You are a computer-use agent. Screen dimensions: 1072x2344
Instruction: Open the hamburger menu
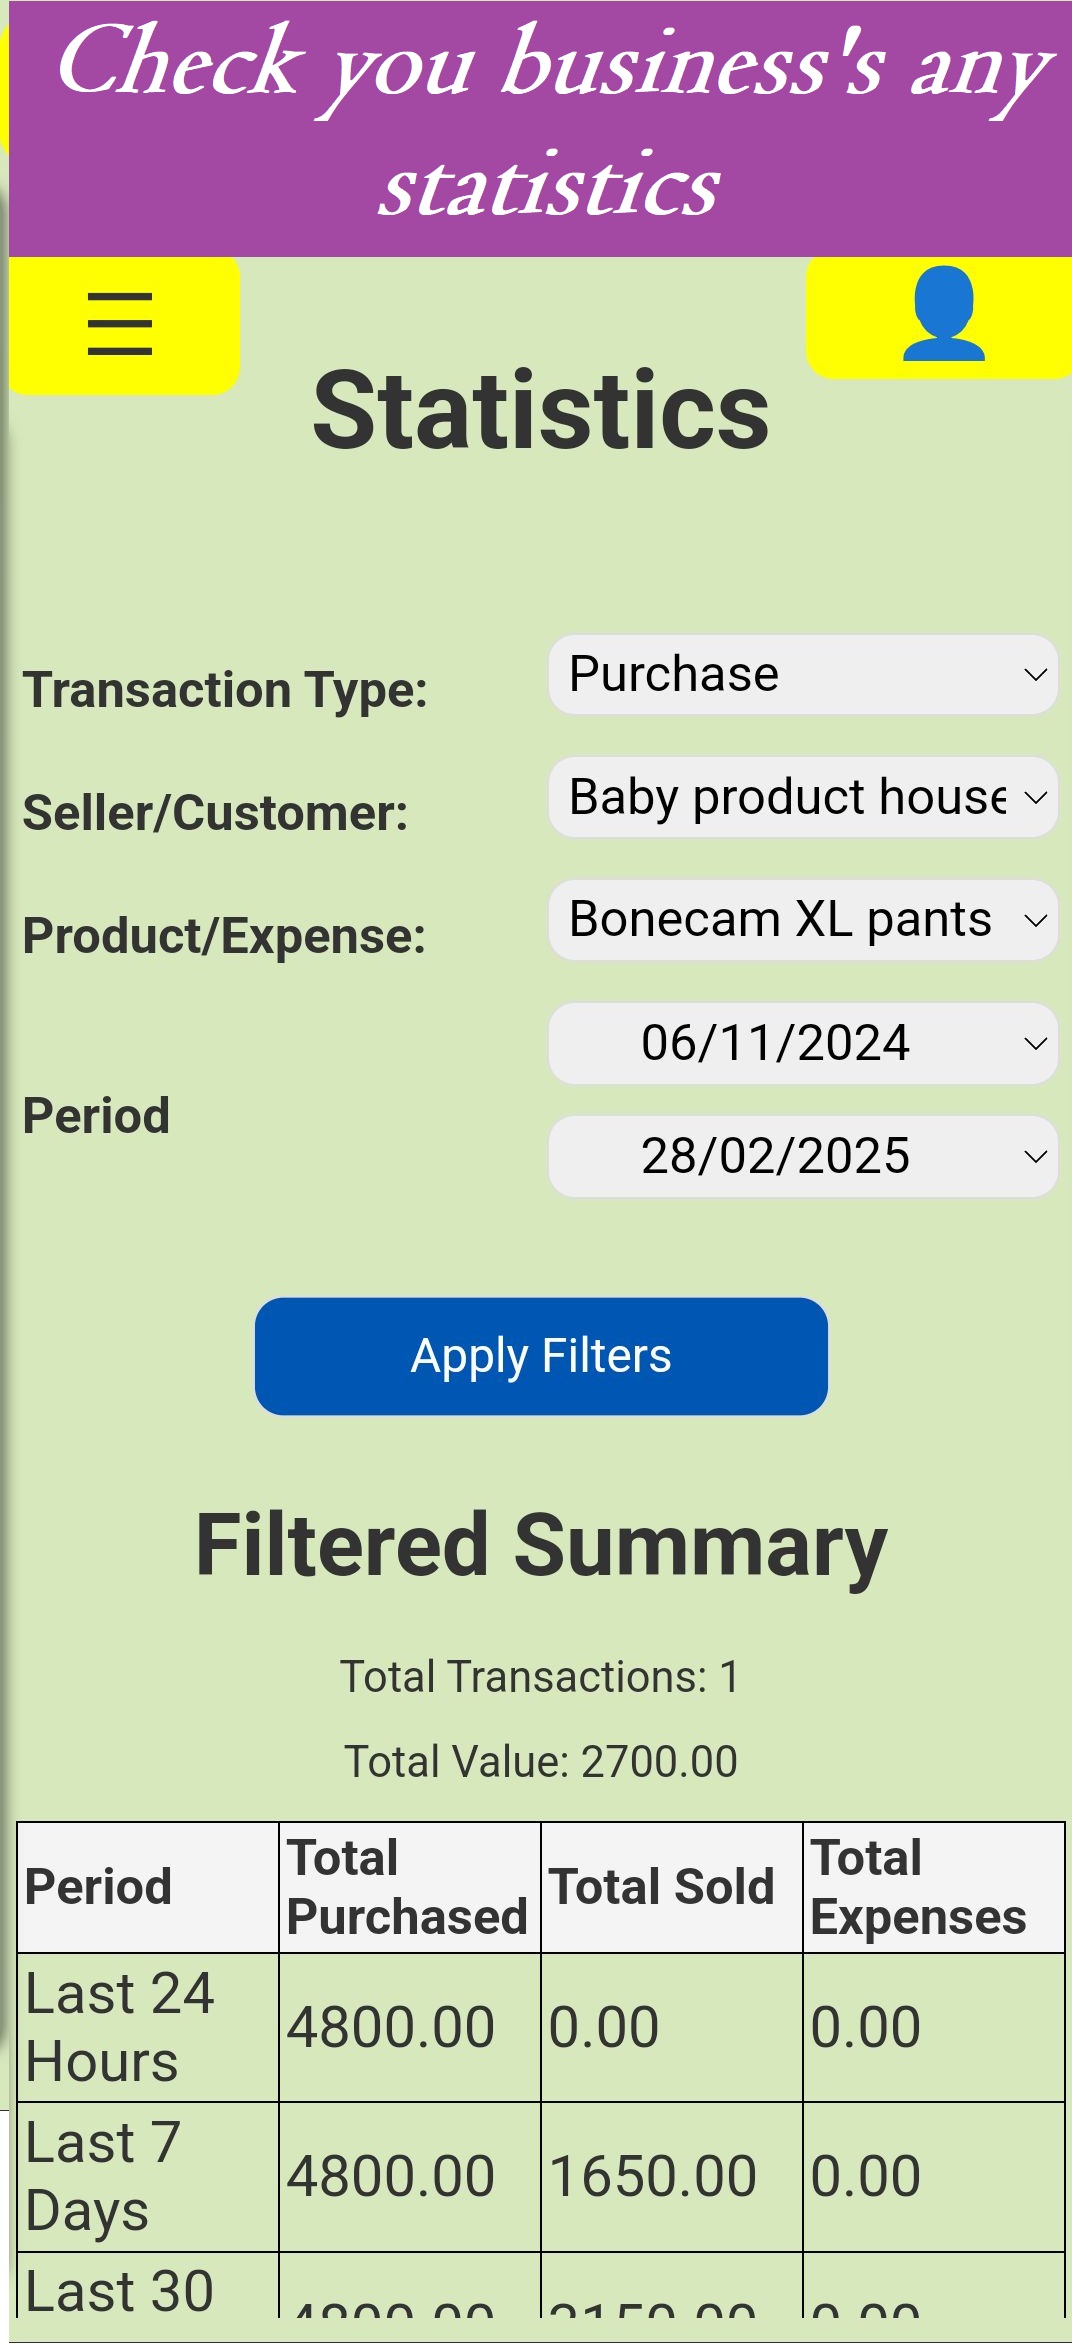click(x=121, y=324)
